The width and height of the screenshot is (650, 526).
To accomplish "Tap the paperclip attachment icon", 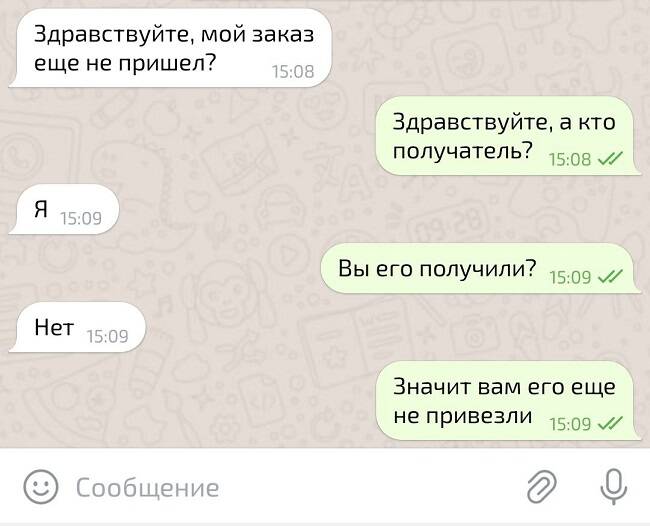I will tap(541, 487).
